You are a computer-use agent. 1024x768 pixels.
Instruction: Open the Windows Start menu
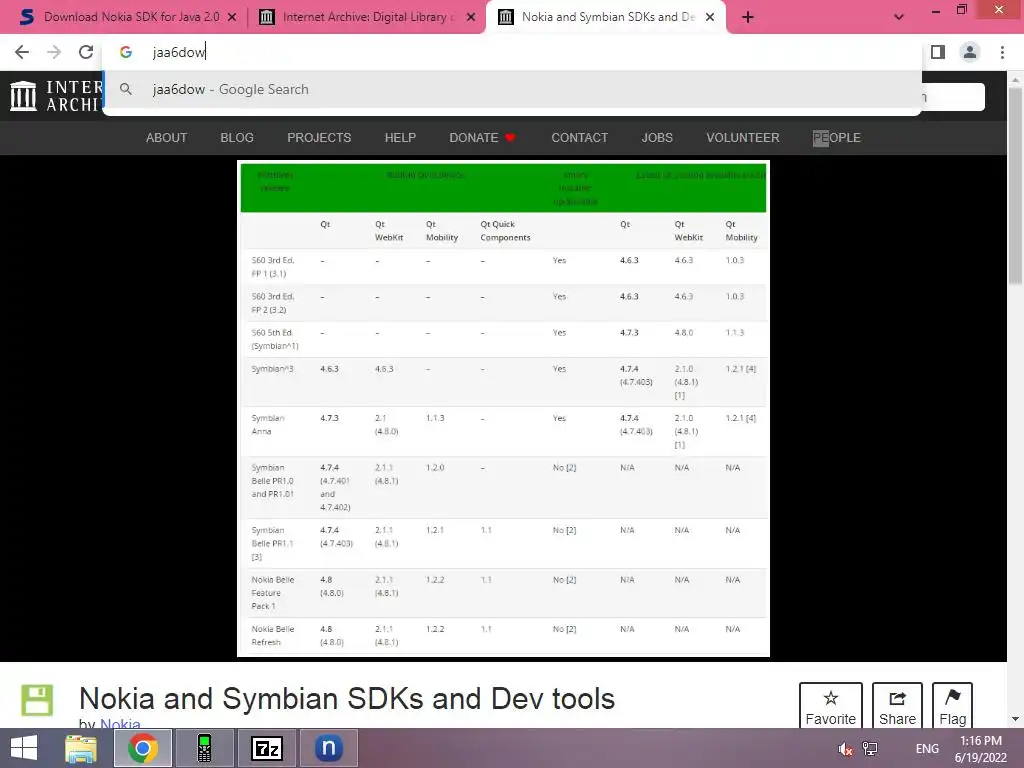point(24,748)
